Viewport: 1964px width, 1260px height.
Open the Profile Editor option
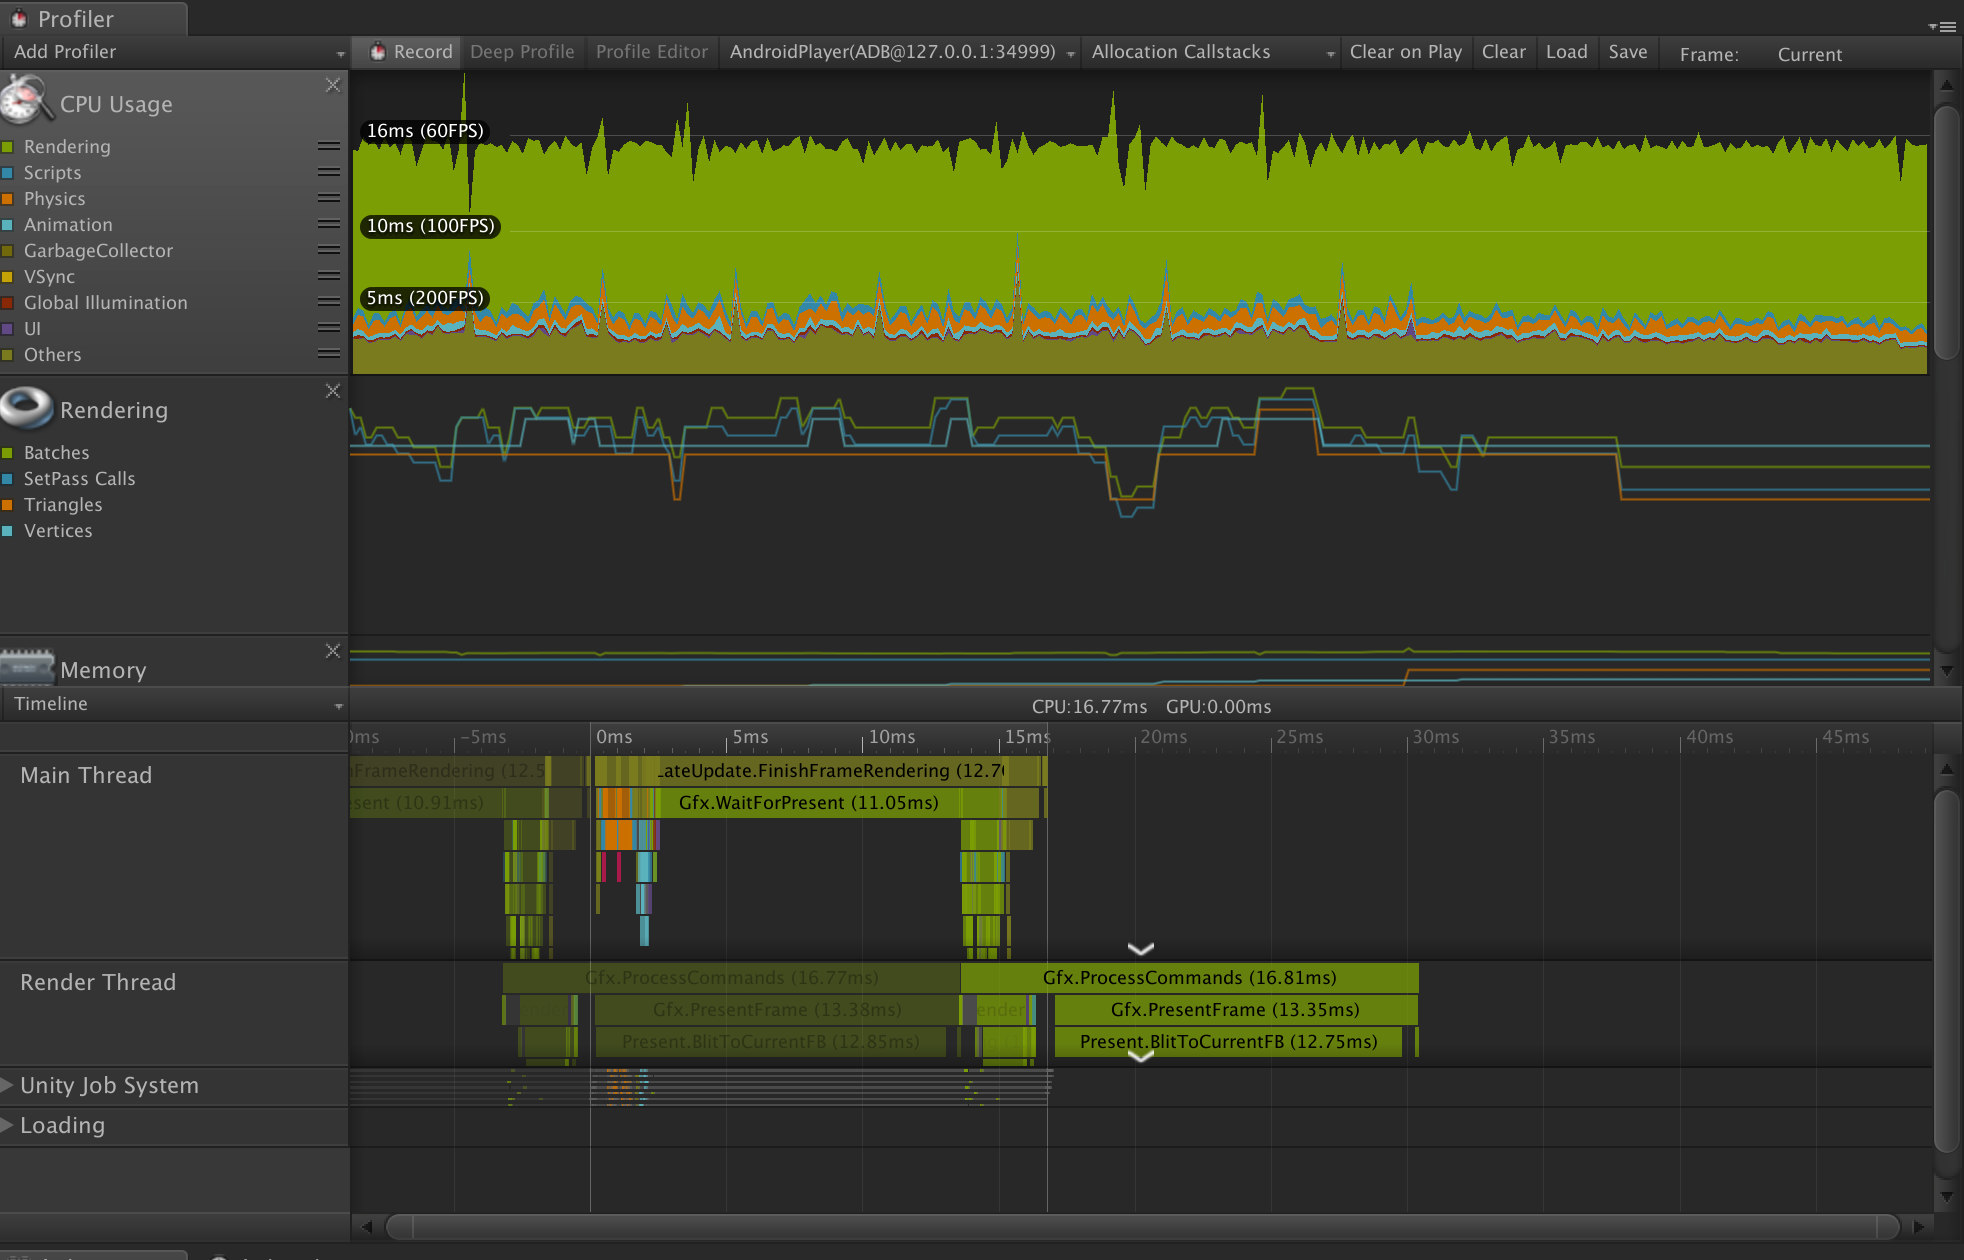(x=652, y=52)
